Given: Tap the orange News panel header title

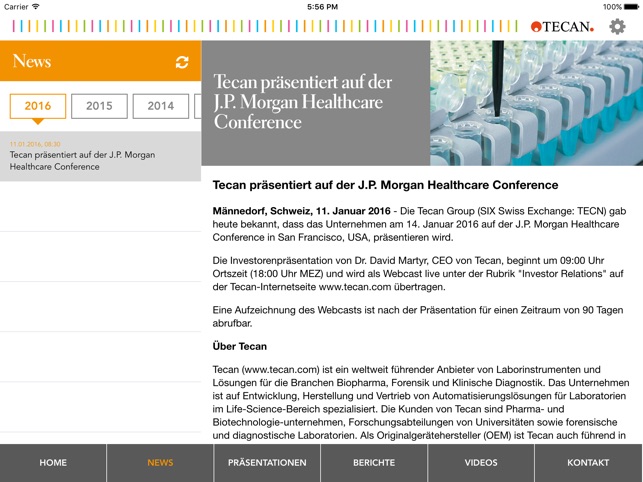Looking at the screenshot, I should pos(32,61).
